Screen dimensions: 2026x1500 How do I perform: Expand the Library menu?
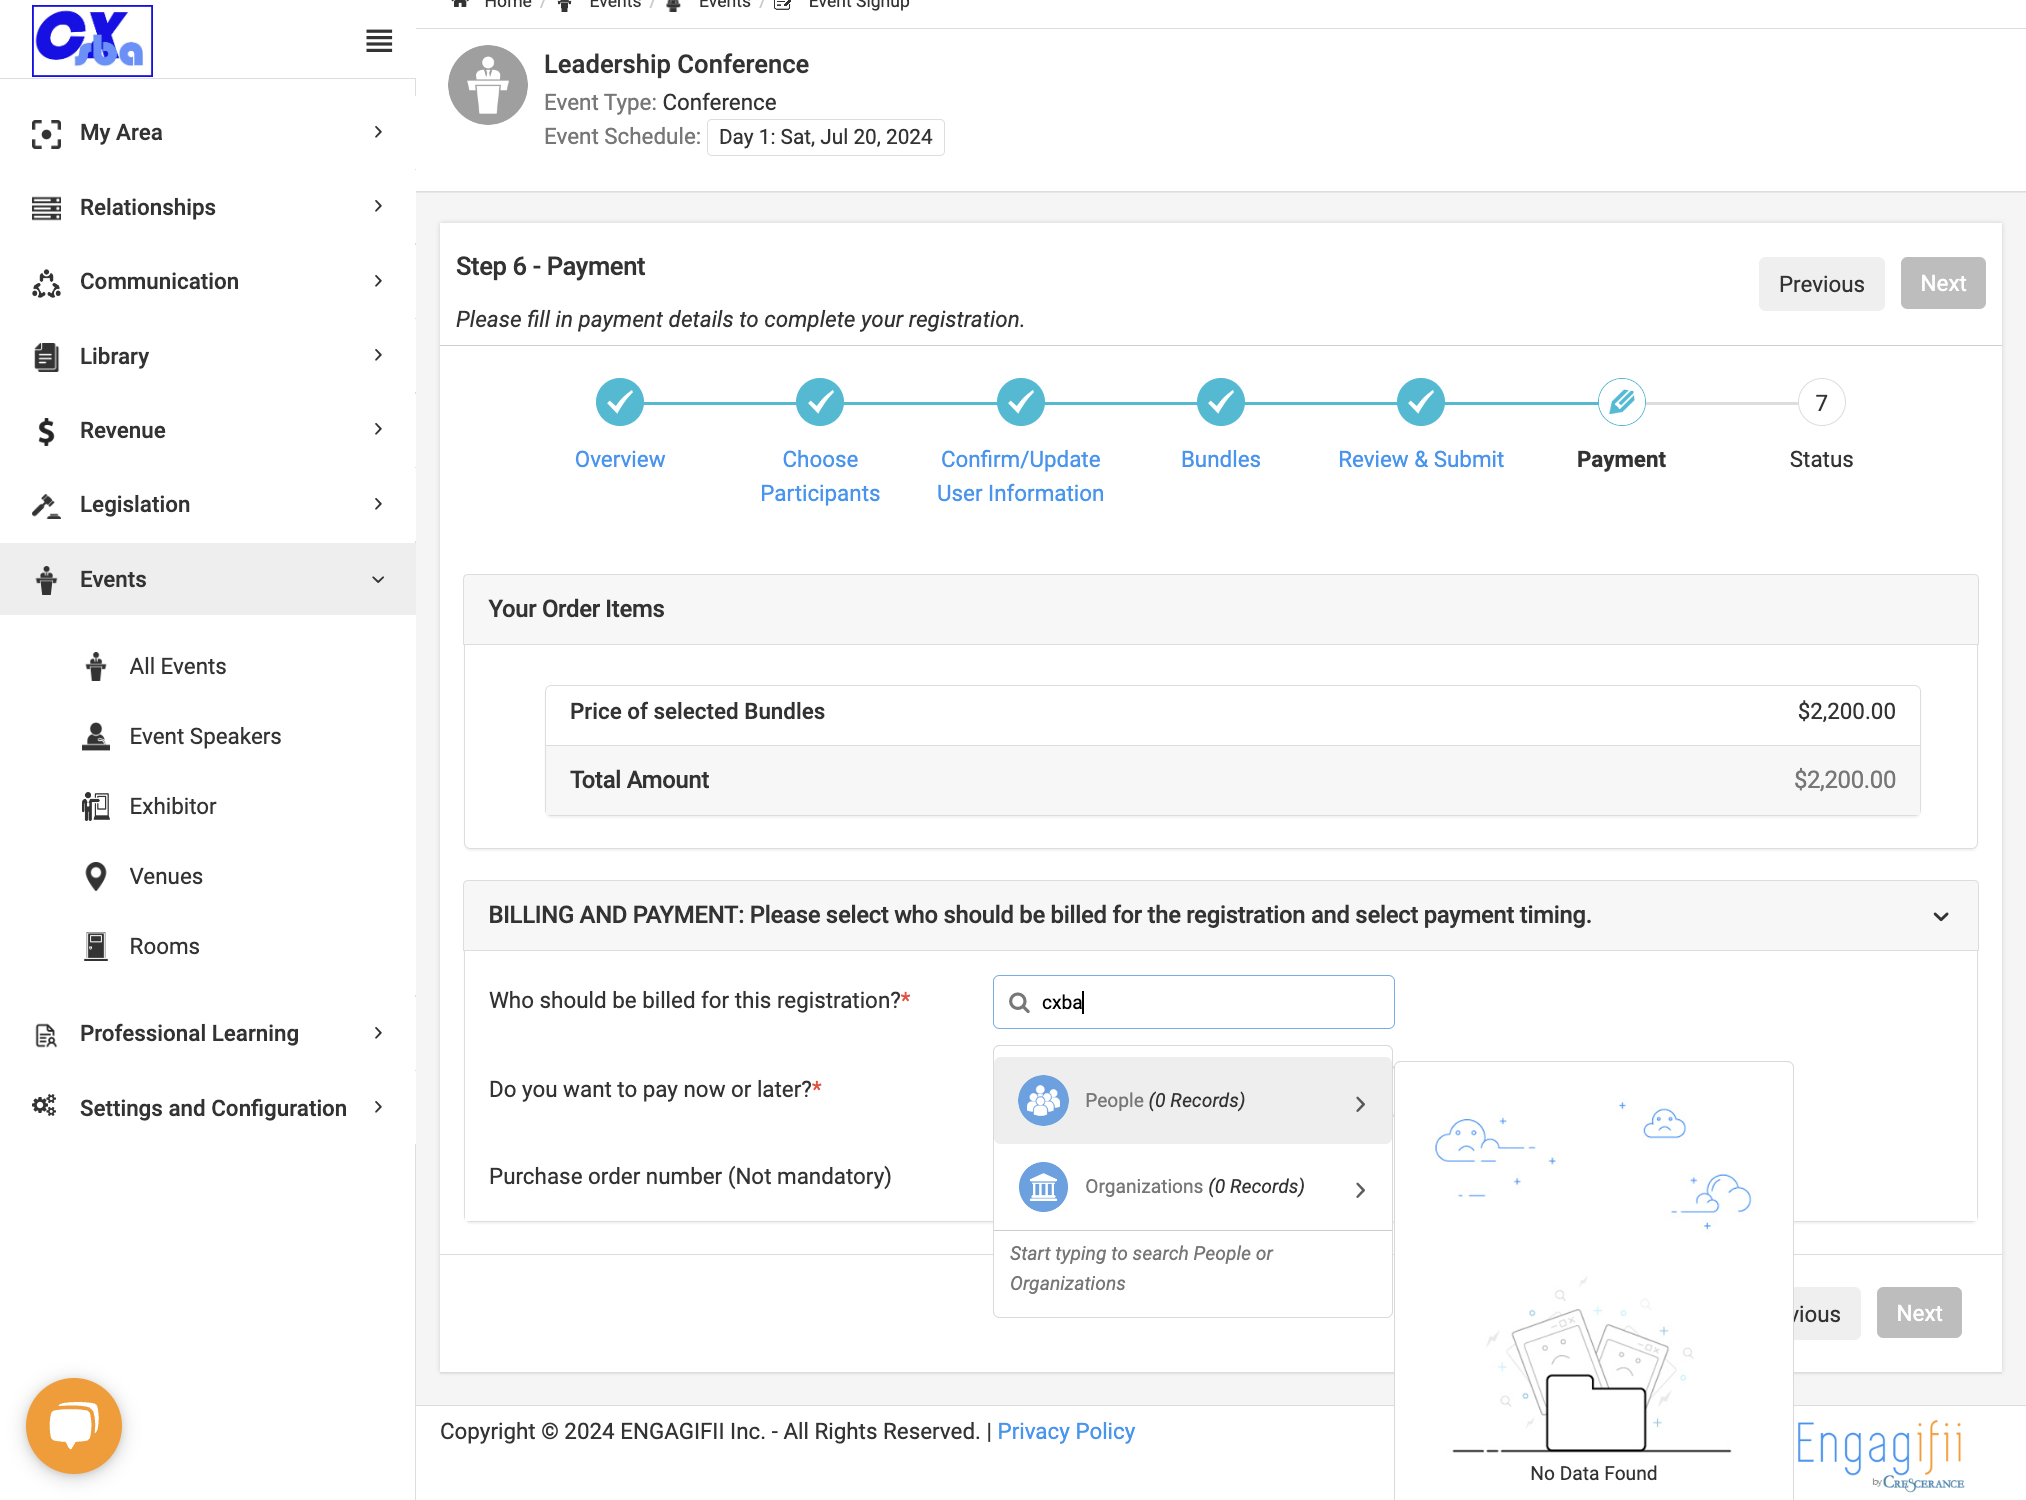click(x=208, y=356)
